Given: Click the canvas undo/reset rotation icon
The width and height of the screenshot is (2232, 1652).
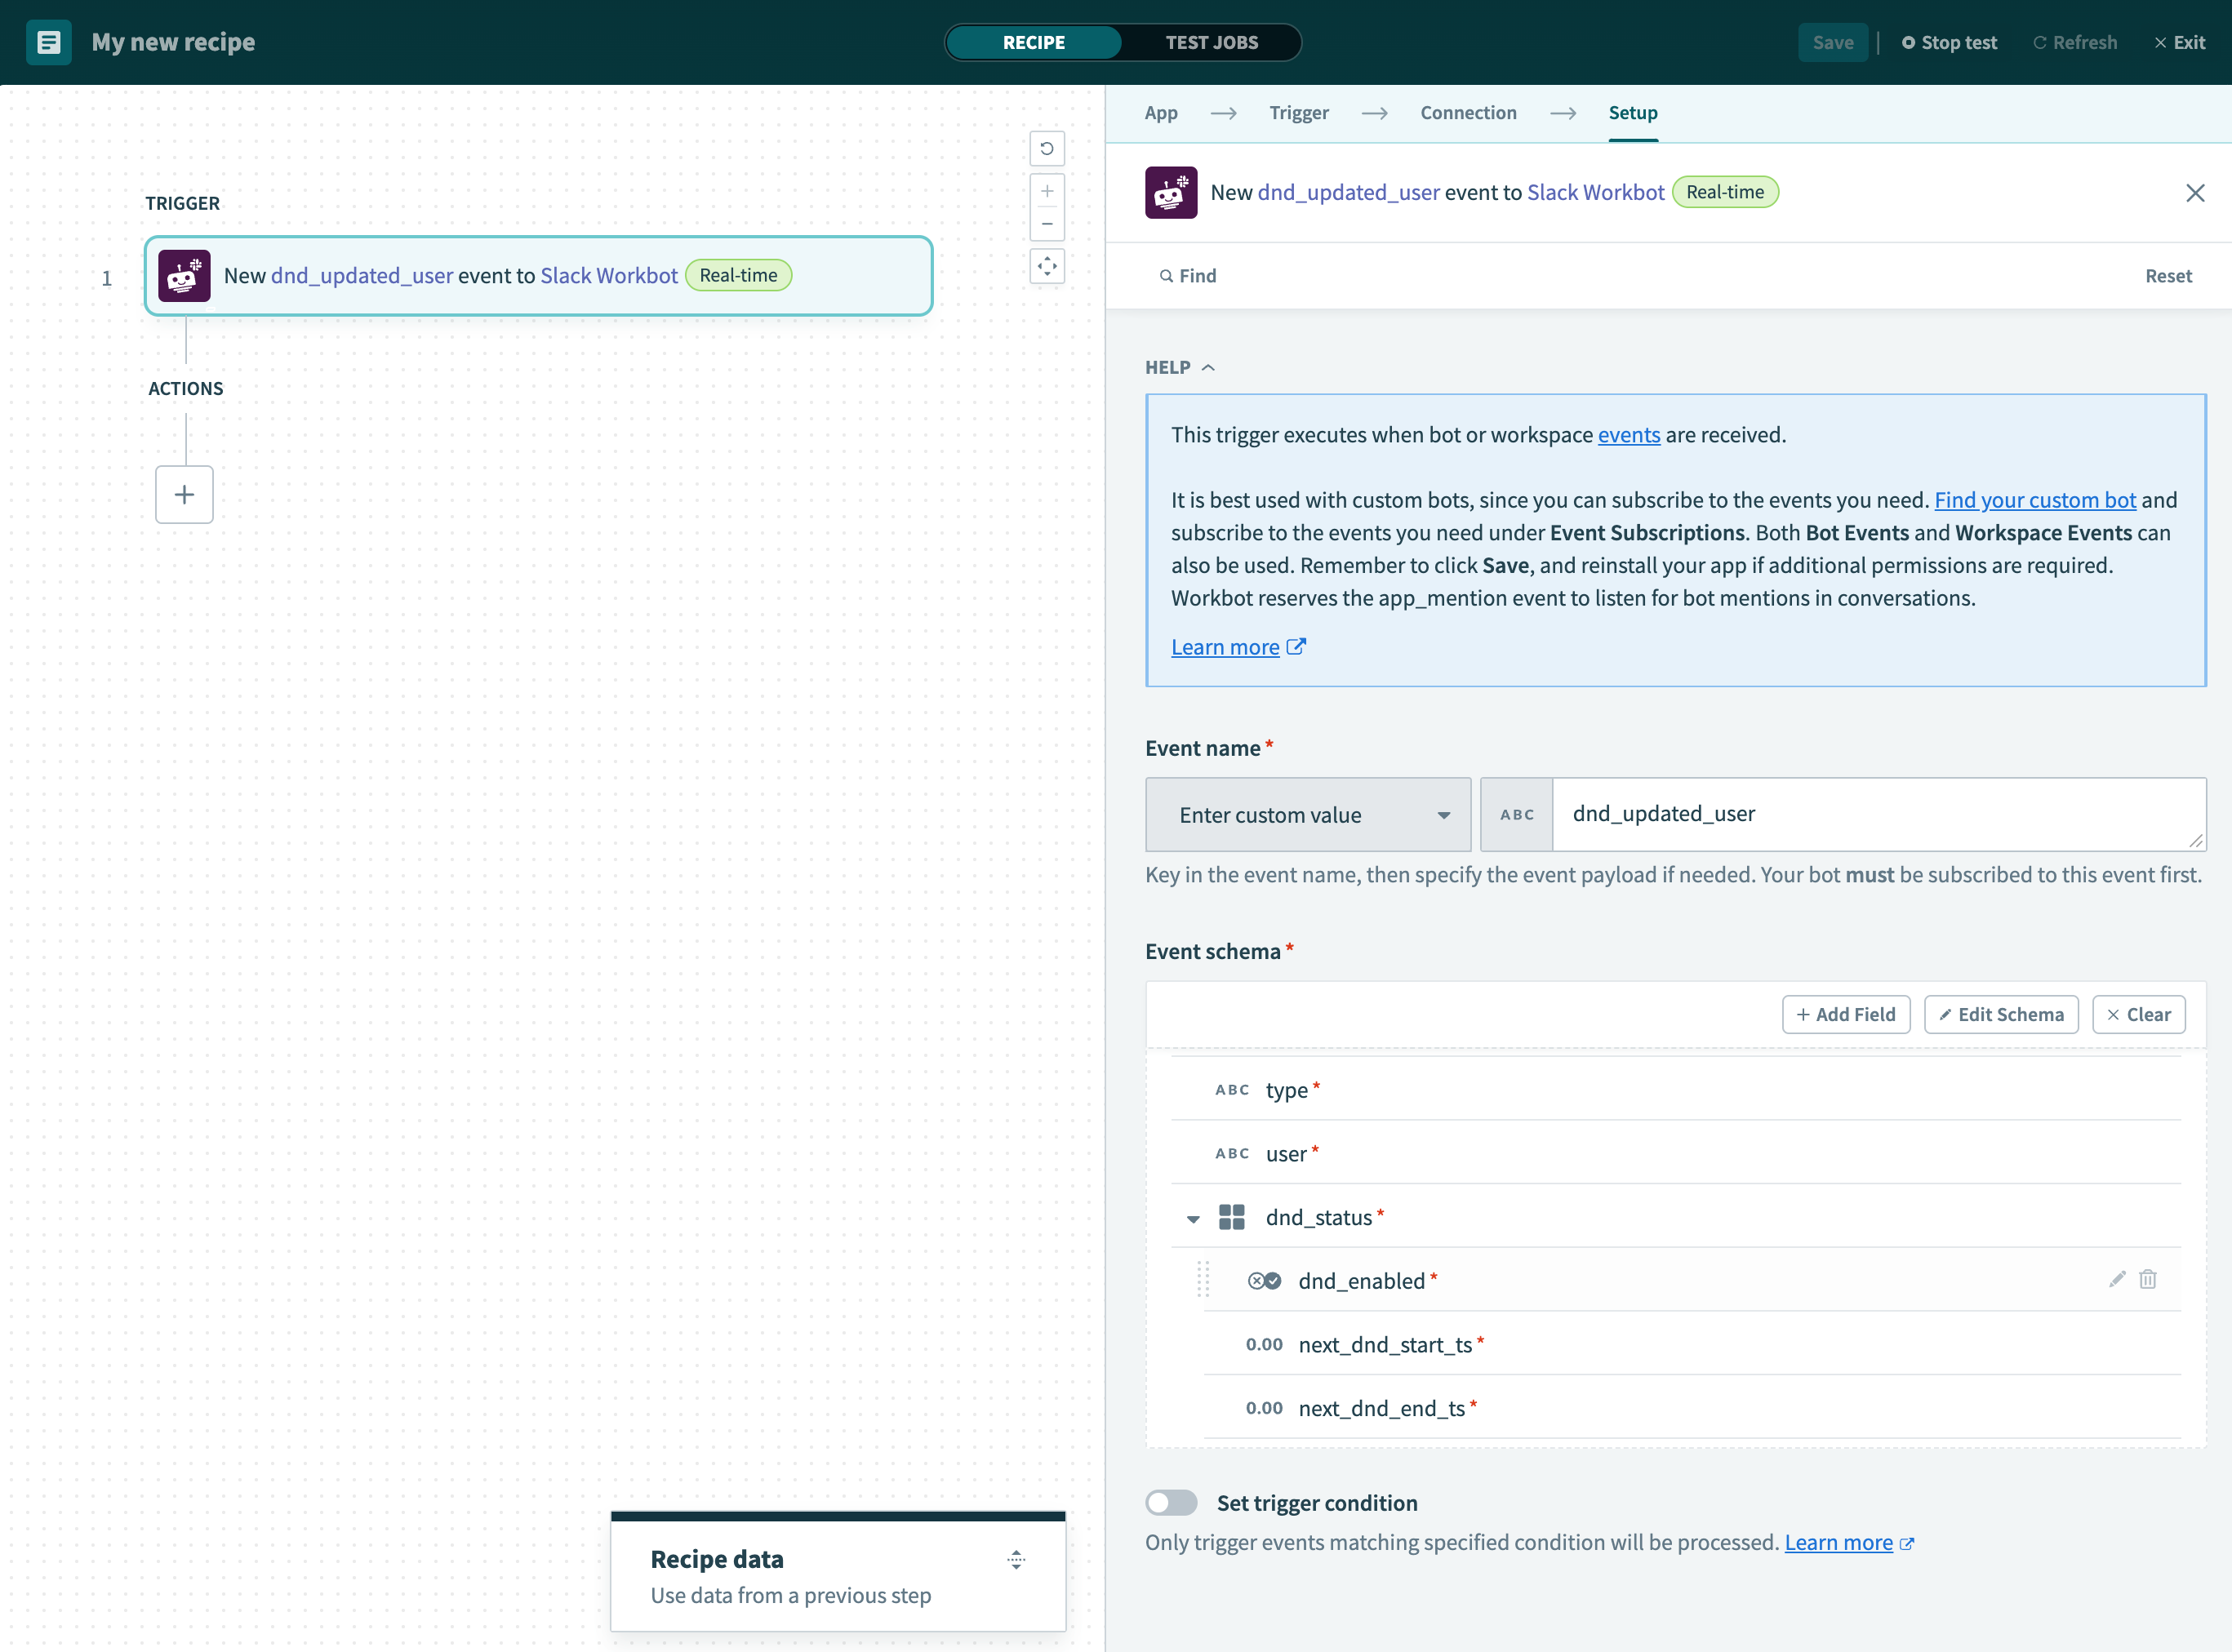Looking at the screenshot, I should (x=1046, y=149).
